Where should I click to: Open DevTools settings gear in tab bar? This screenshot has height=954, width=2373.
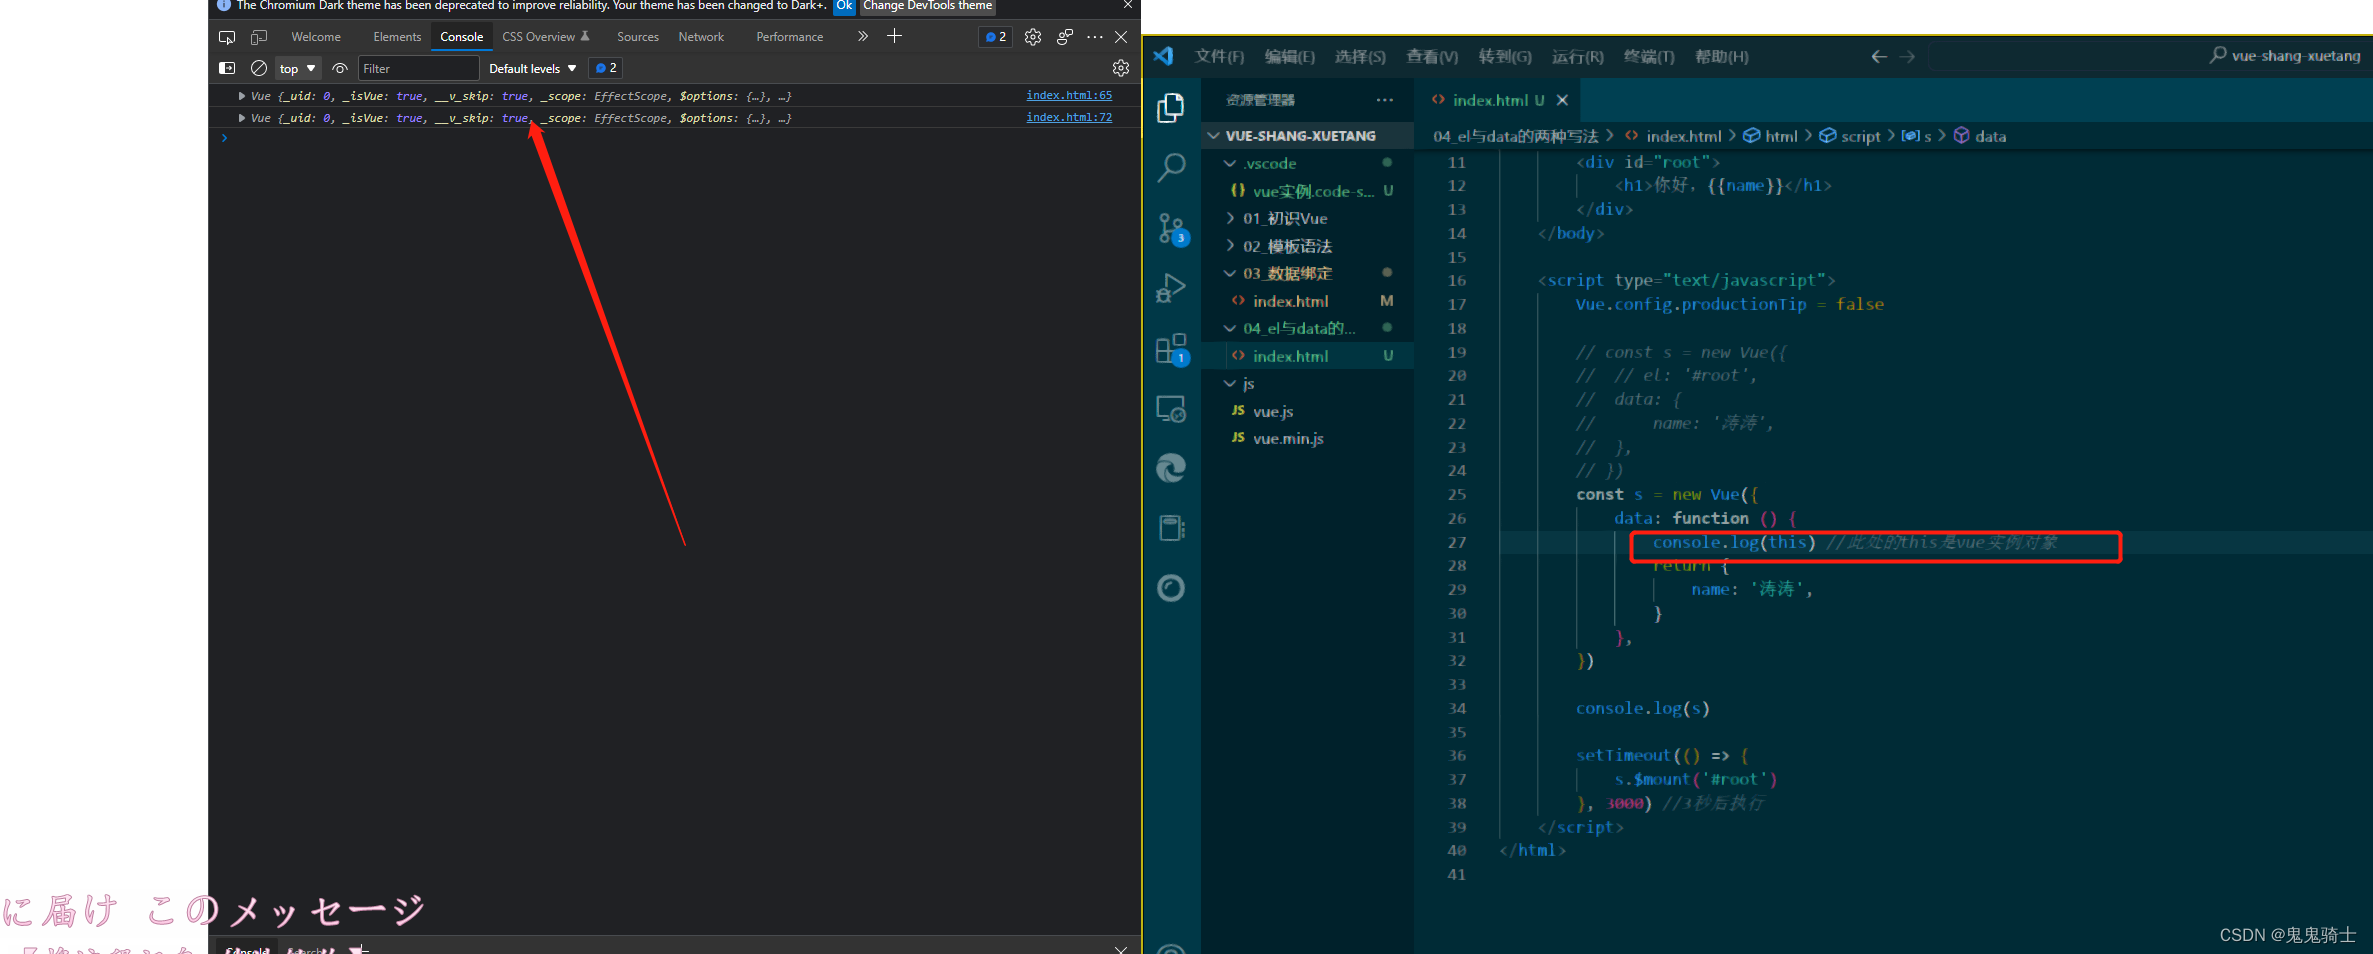[x=1033, y=37]
